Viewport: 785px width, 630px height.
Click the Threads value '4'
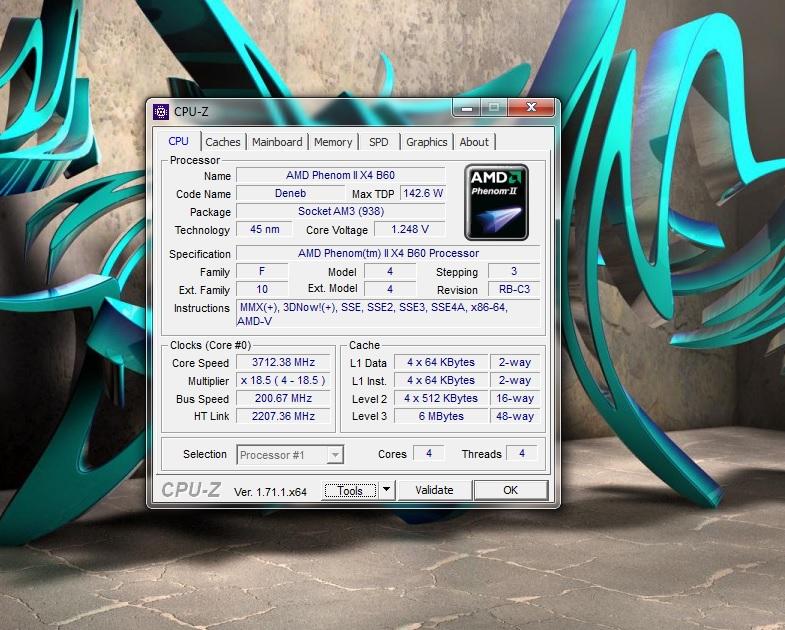pyautogui.click(x=522, y=453)
